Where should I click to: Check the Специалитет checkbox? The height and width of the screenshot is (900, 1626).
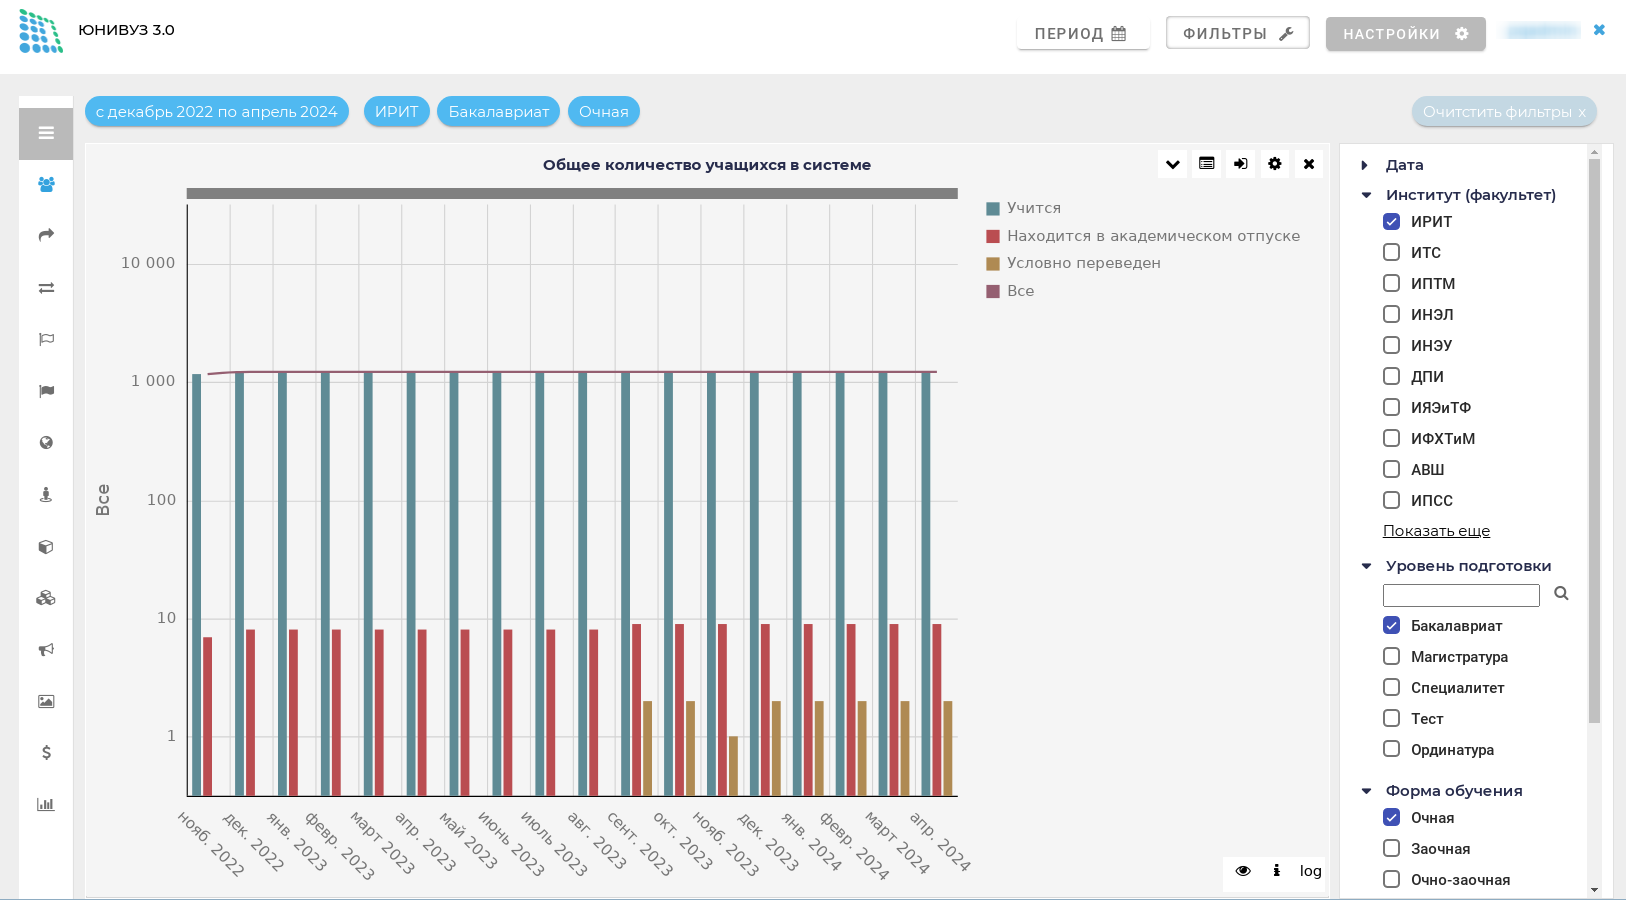(x=1391, y=688)
